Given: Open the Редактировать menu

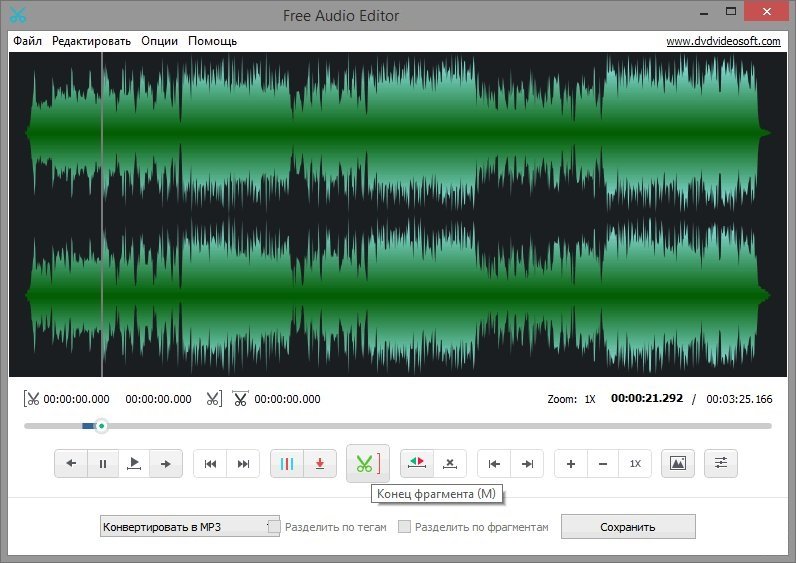Looking at the screenshot, I should pos(91,41).
